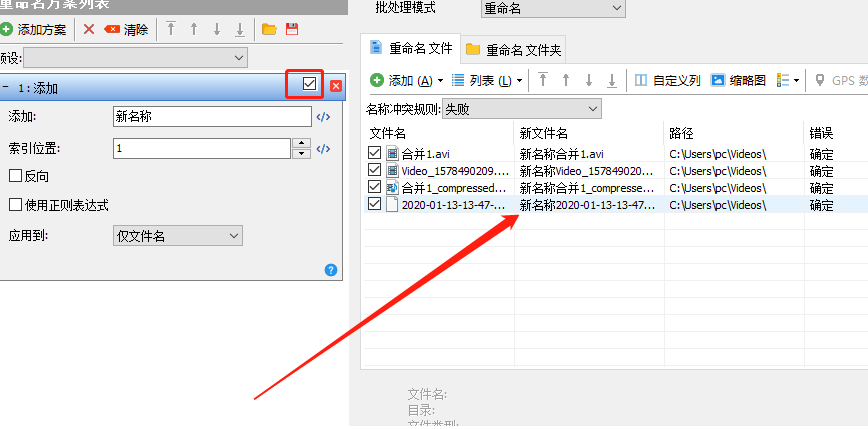Move file to top in file list toolbar

point(543,80)
